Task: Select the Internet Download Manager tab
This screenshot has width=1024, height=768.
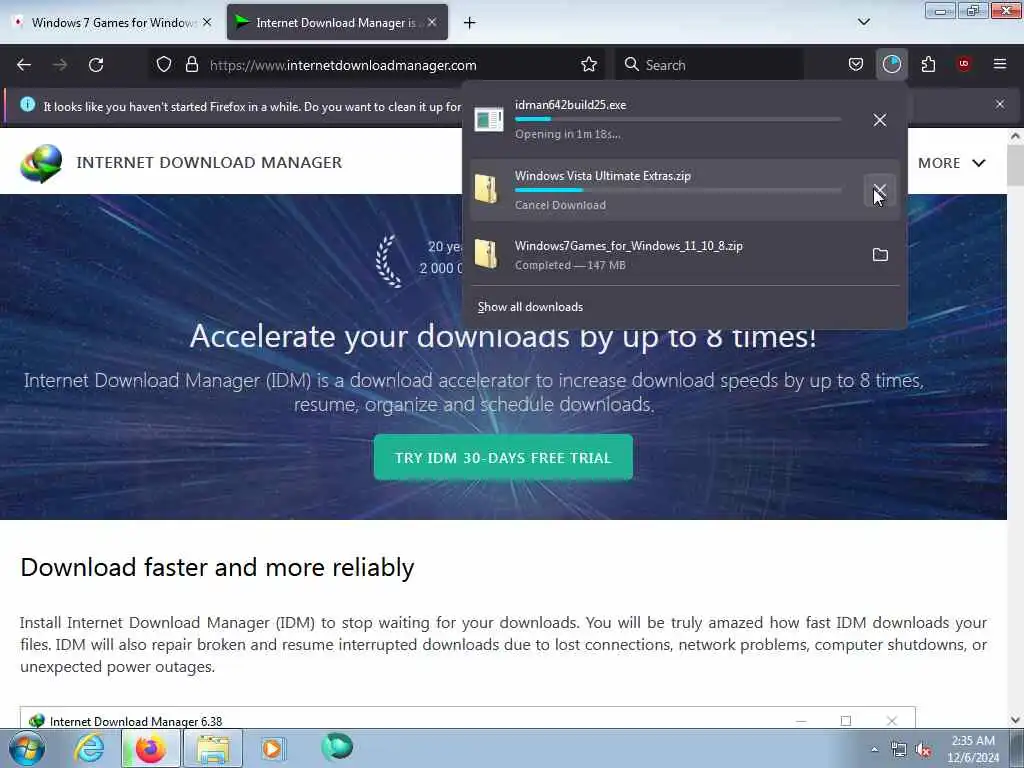Action: pos(337,23)
